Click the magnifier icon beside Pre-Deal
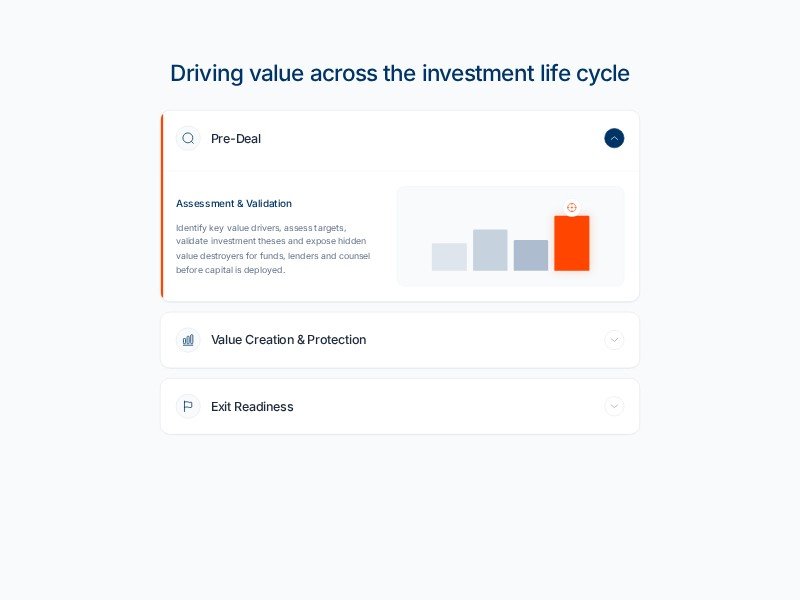This screenshot has height=600, width=800. (188, 139)
